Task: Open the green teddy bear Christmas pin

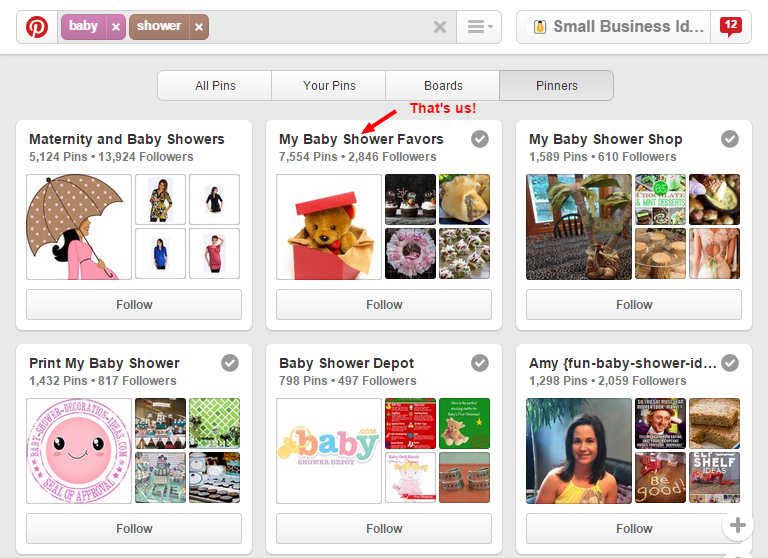Action: (464, 423)
